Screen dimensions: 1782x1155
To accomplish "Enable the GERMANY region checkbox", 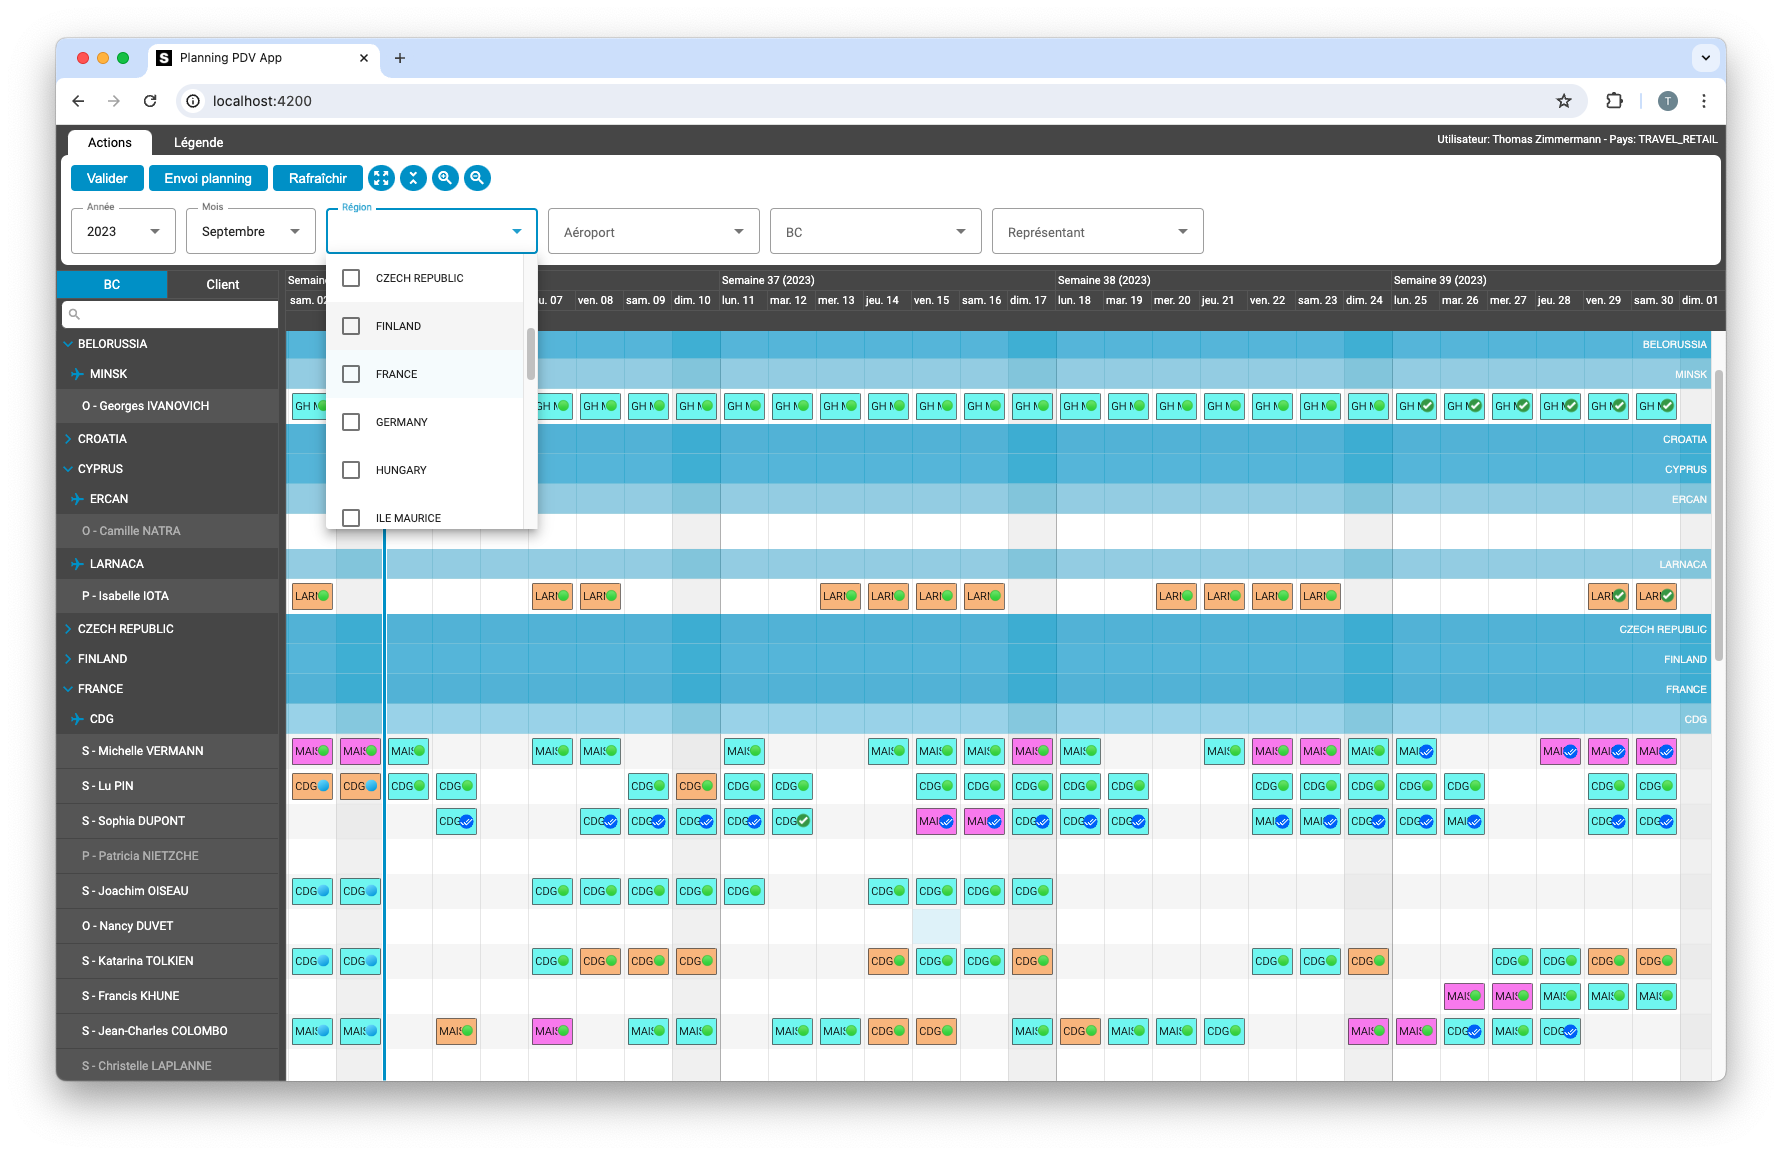I will 351,422.
